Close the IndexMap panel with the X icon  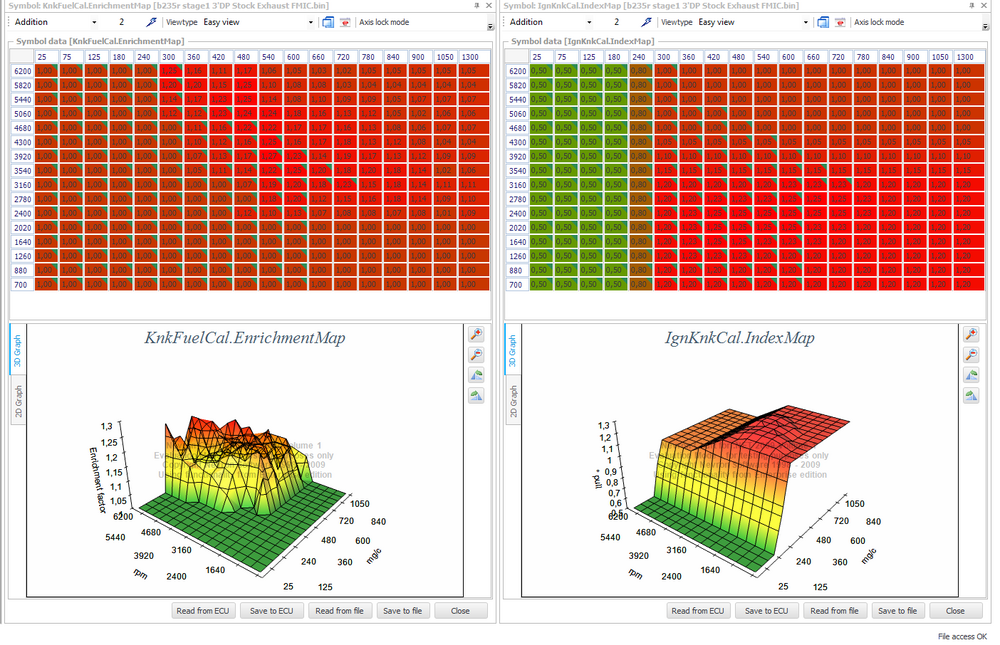coord(984,5)
